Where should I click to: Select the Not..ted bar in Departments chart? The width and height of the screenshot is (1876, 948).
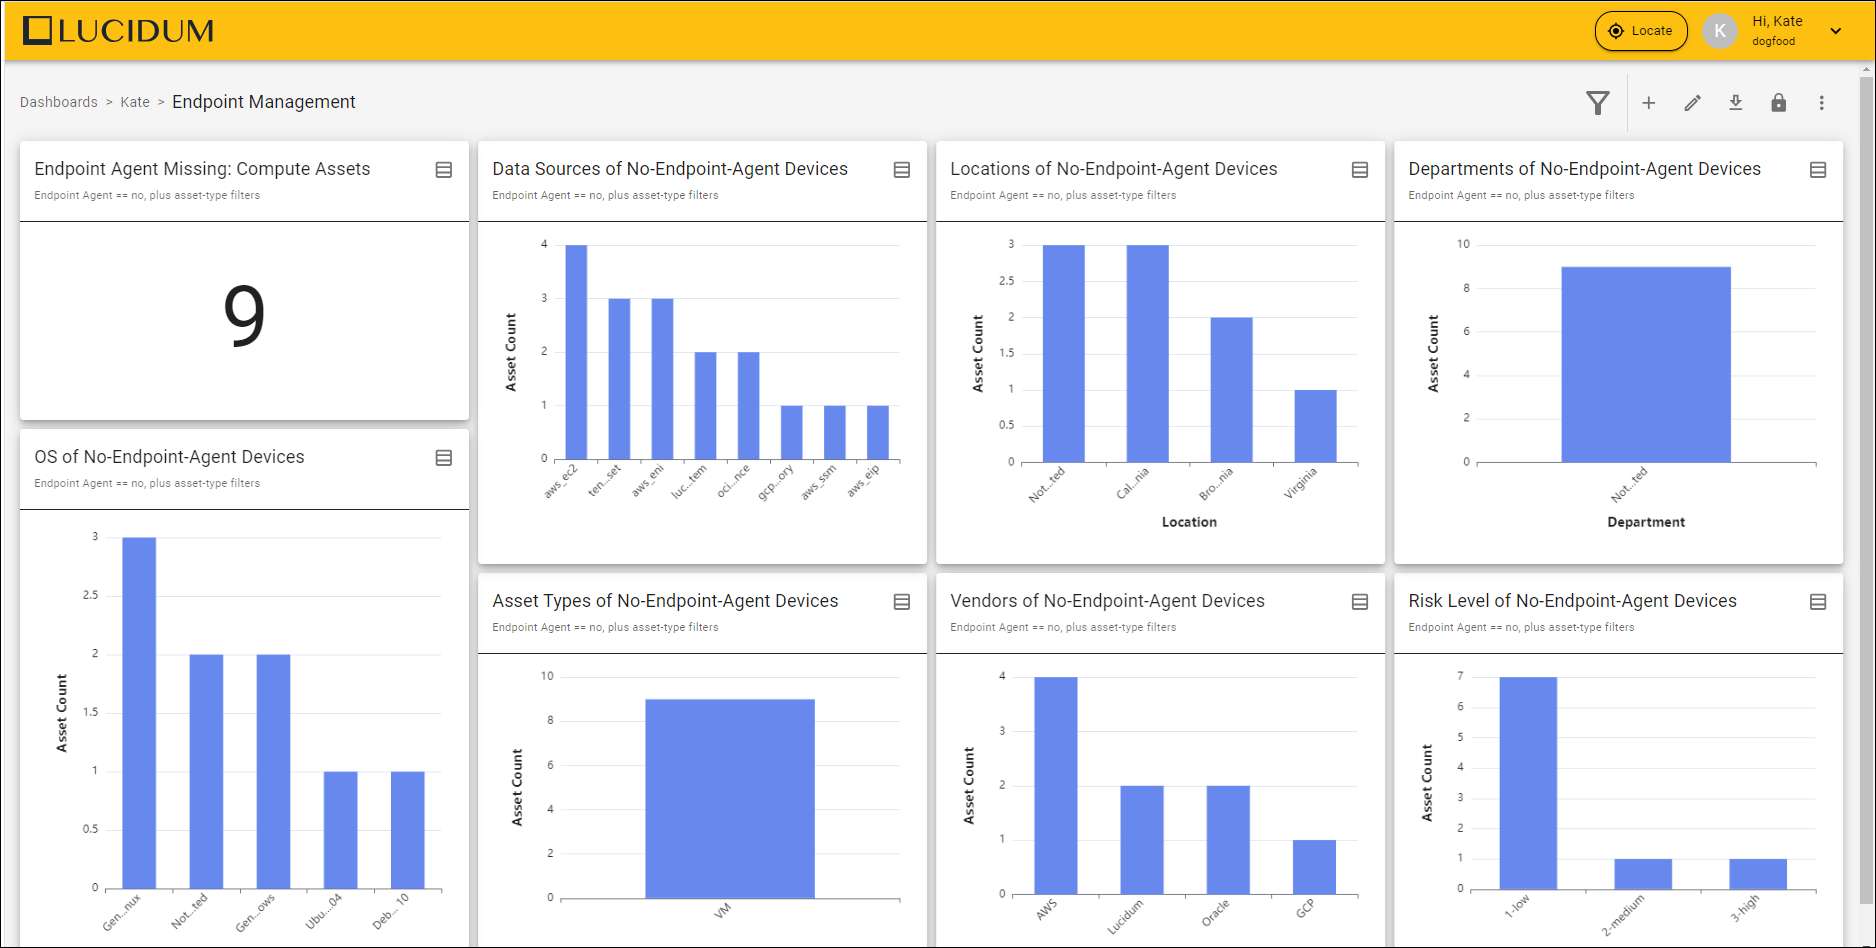click(x=1646, y=364)
